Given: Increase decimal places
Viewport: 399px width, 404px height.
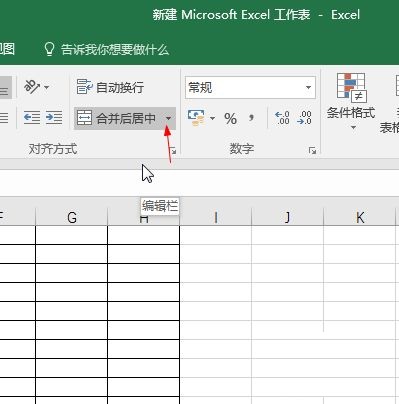Looking at the screenshot, I should tap(282, 118).
